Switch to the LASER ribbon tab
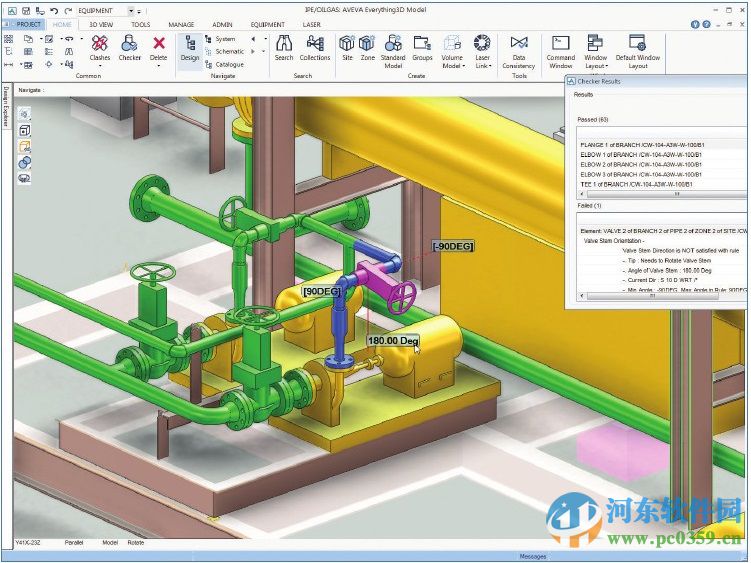Image resolution: width=751 pixels, height=563 pixels. click(312, 24)
